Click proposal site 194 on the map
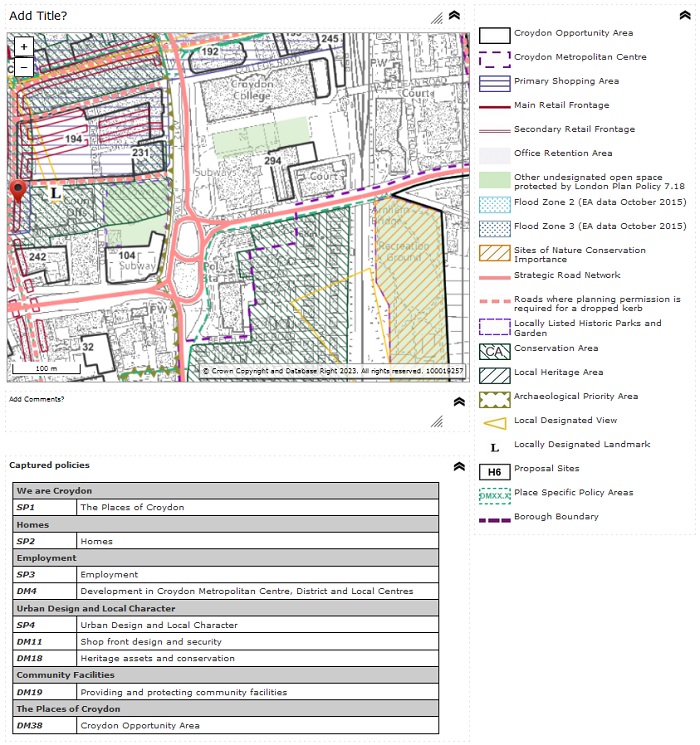The height and width of the screenshot is (745, 700). pyautogui.click(x=73, y=139)
